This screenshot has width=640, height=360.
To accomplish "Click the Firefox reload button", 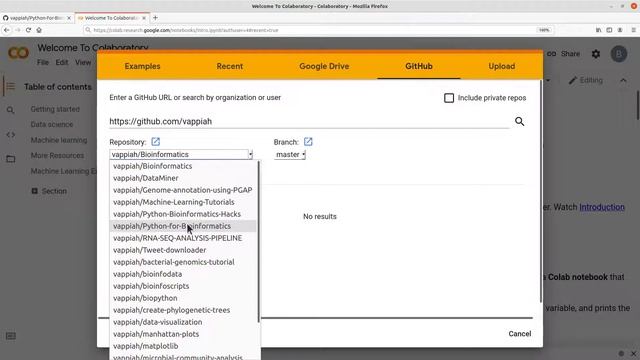I will [28, 30].
